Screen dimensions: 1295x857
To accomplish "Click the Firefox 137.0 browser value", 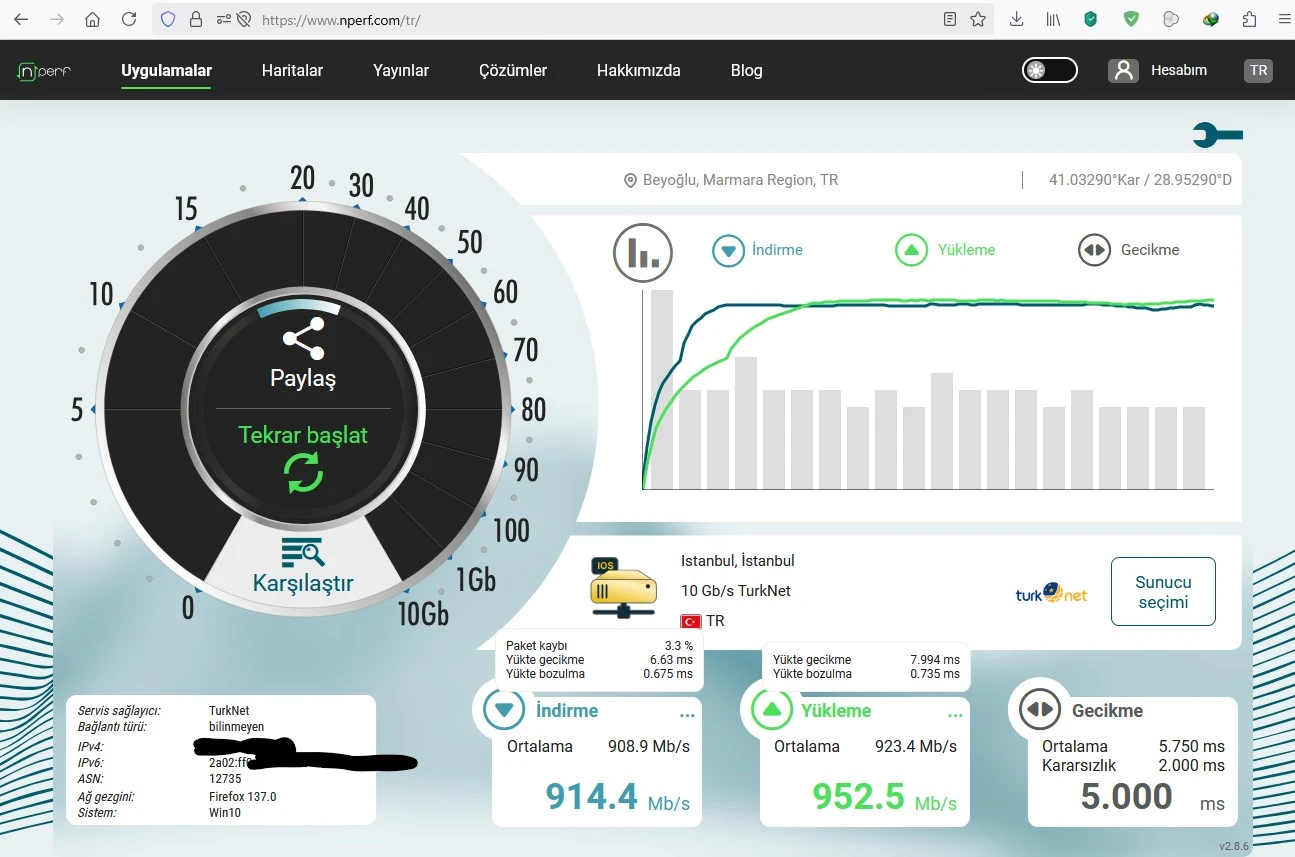I will click(x=242, y=797).
